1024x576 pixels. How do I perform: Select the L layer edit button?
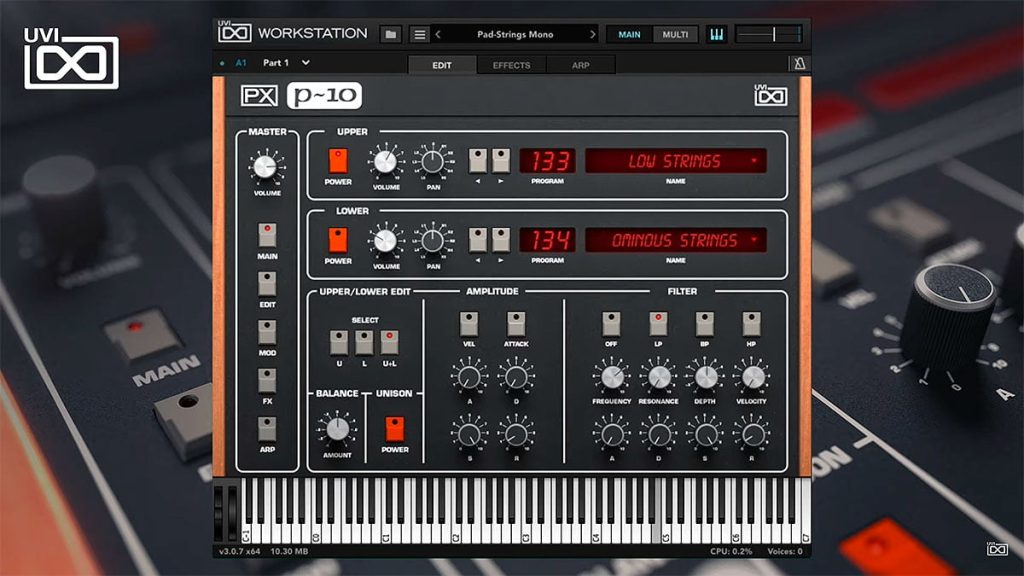364,342
